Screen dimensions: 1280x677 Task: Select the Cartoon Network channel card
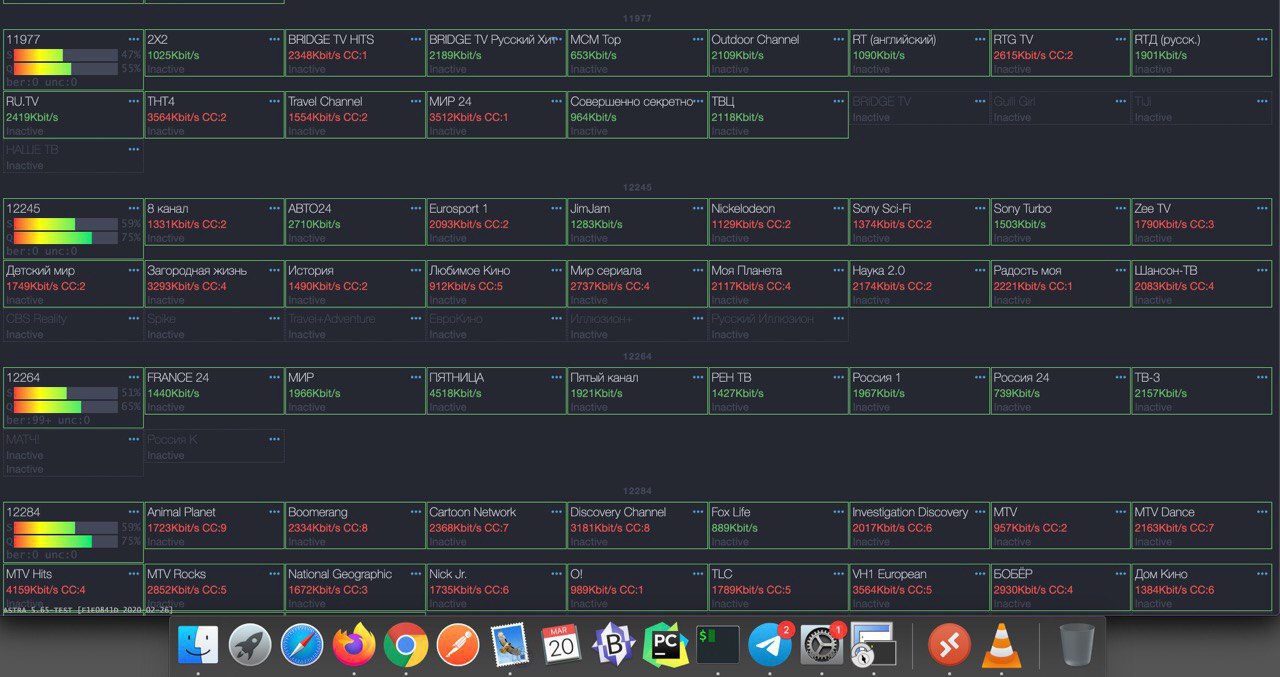tap(496, 526)
